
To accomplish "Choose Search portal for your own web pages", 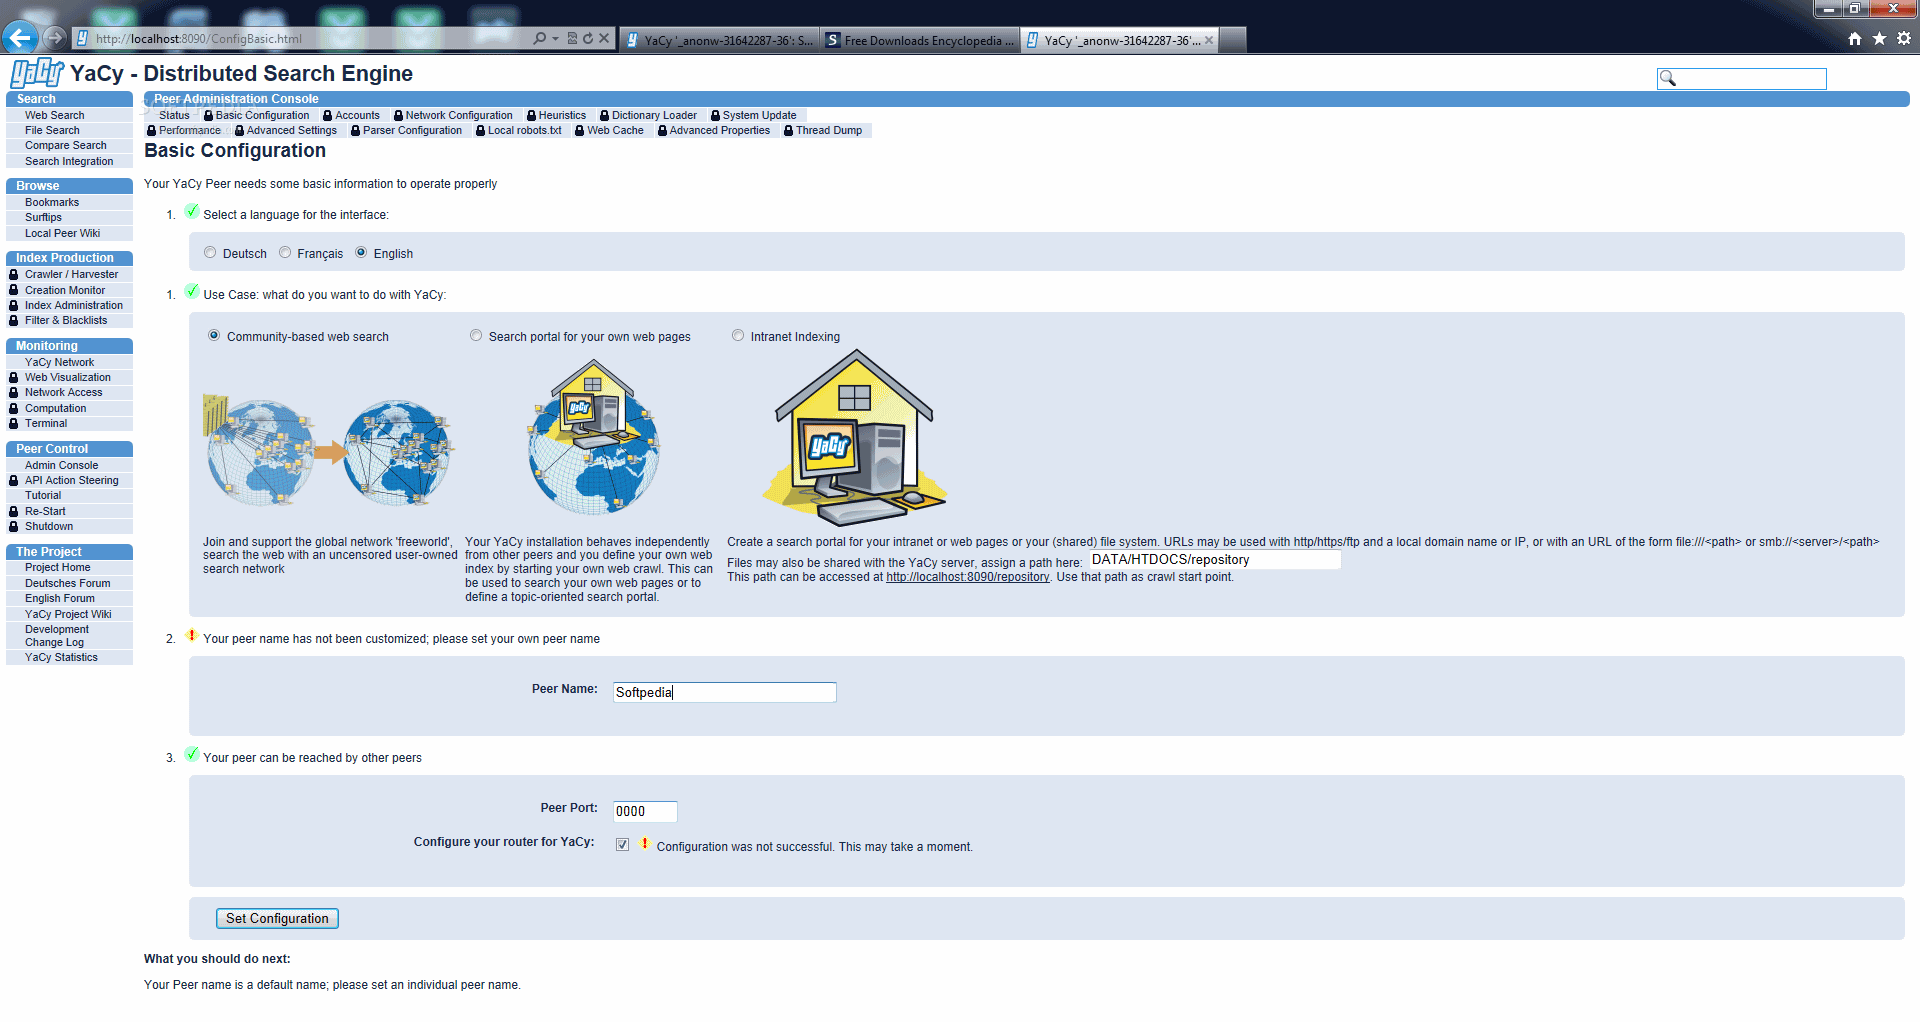I will 476,335.
